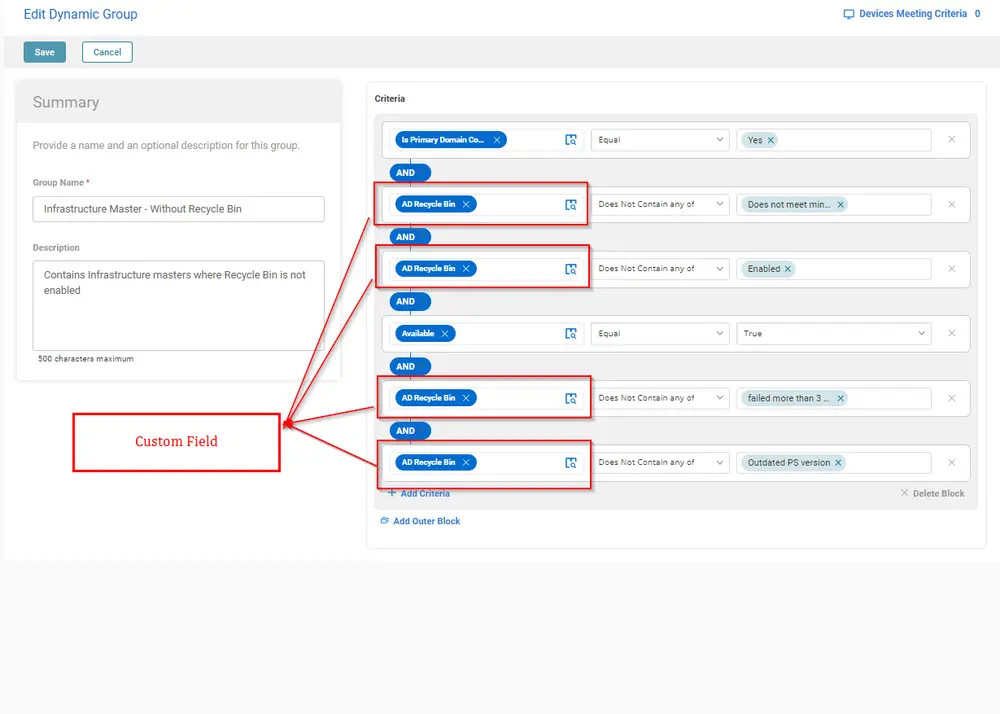Viewport: 1000px width, 714px height.
Task: Remove AD Recycle Bin chip in 'Does not meet min' row
Action: 466,204
